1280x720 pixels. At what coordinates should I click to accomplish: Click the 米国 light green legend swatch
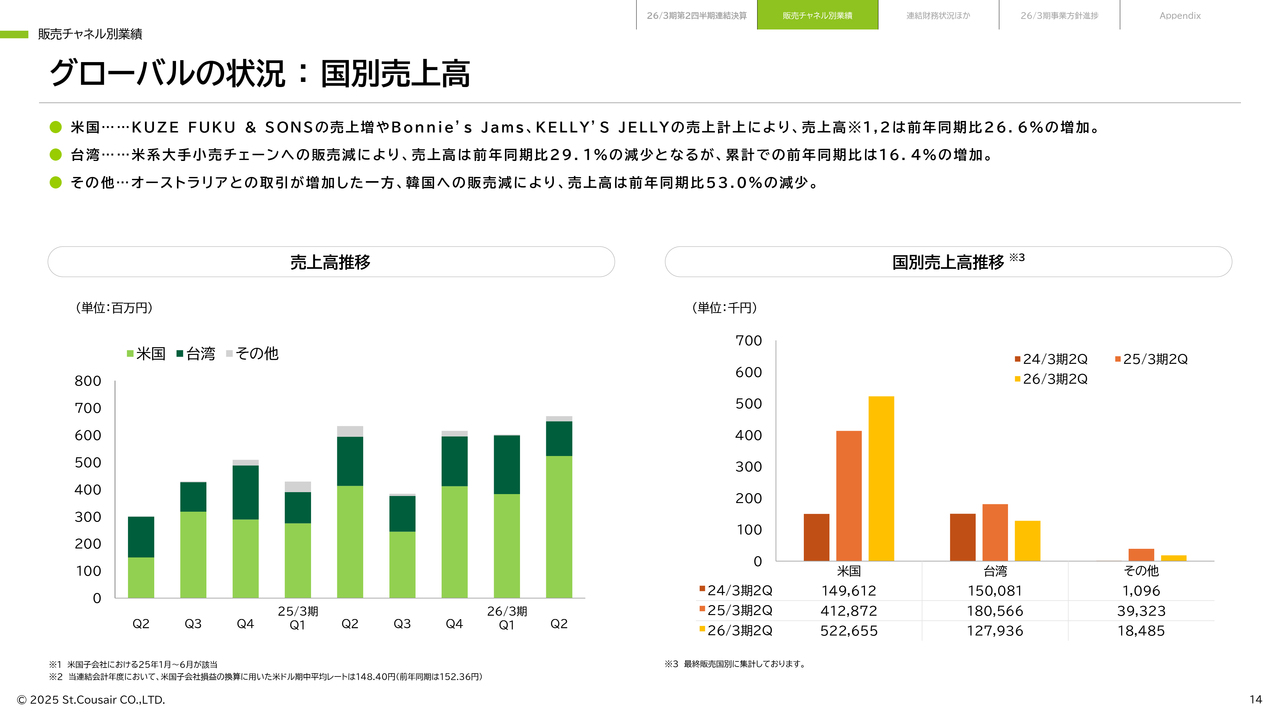(x=130, y=354)
